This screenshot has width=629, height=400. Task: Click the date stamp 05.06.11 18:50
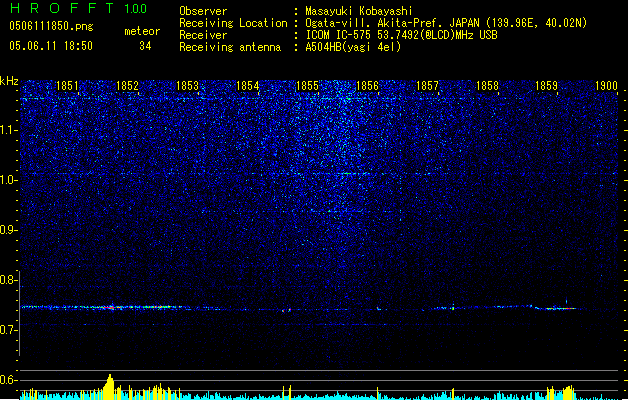click(x=51, y=46)
